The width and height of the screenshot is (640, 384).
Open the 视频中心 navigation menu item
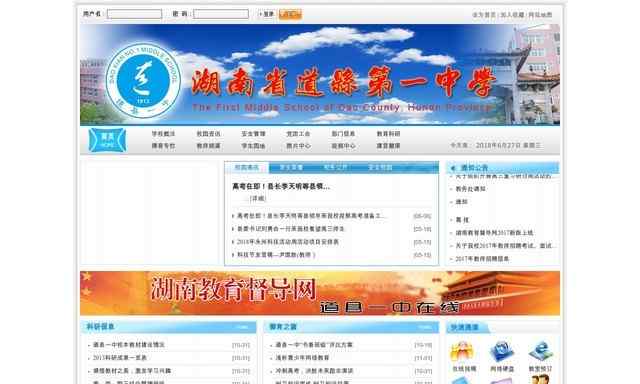coord(343,146)
